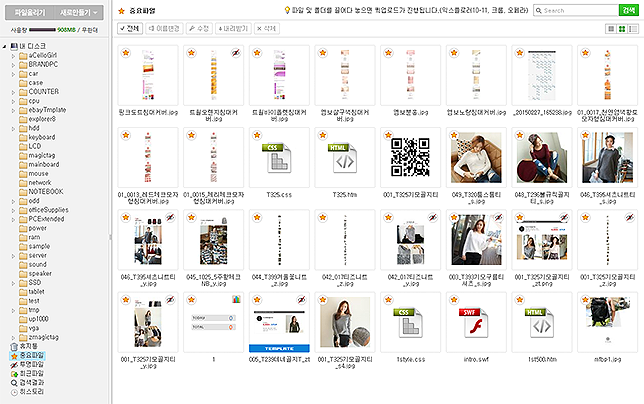Screen dimensions: 644x404
Task: Expand the ebayTmplate folder
Action: 13,110
